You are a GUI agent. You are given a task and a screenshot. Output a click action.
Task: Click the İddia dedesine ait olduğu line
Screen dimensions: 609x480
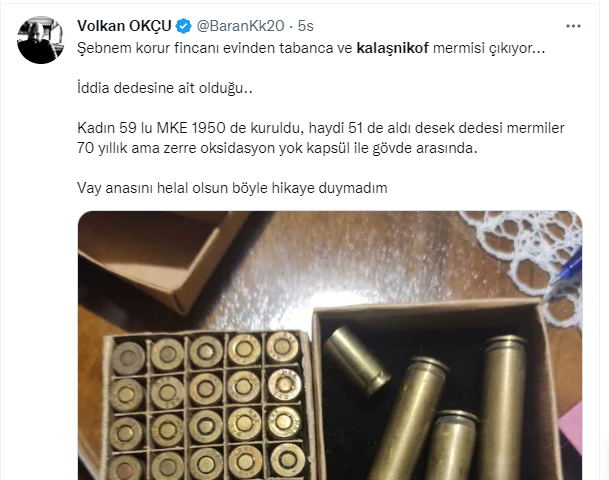click(x=165, y=88)
